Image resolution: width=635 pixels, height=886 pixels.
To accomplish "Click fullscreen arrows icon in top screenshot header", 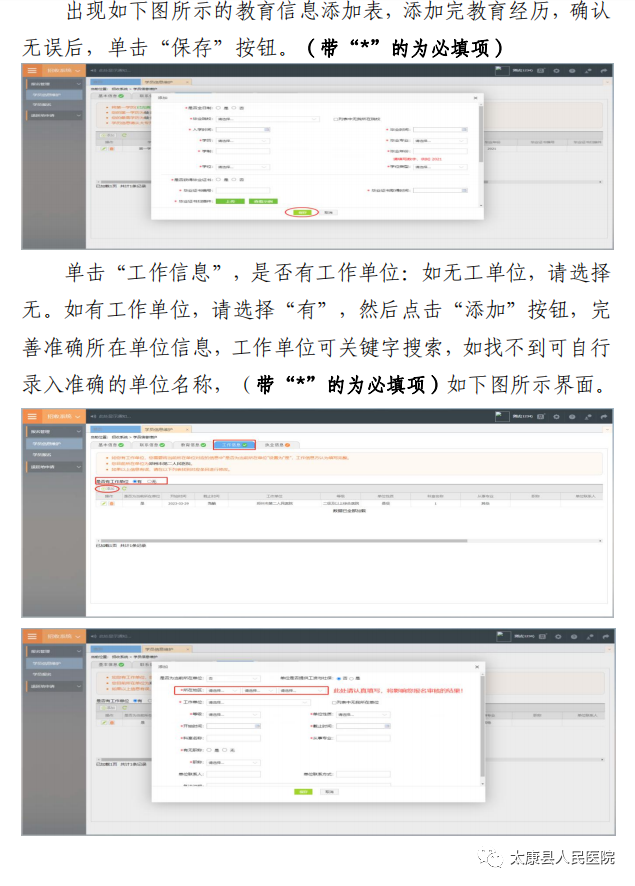I will point(588,71).
